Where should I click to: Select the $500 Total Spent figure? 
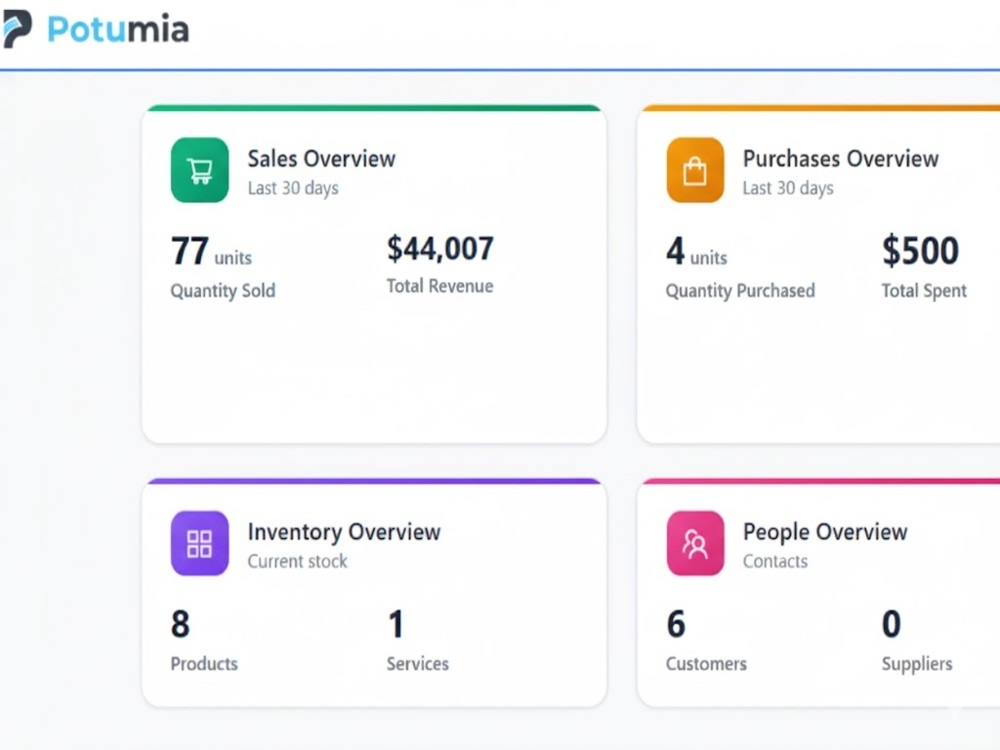click(x=920, y=250)
